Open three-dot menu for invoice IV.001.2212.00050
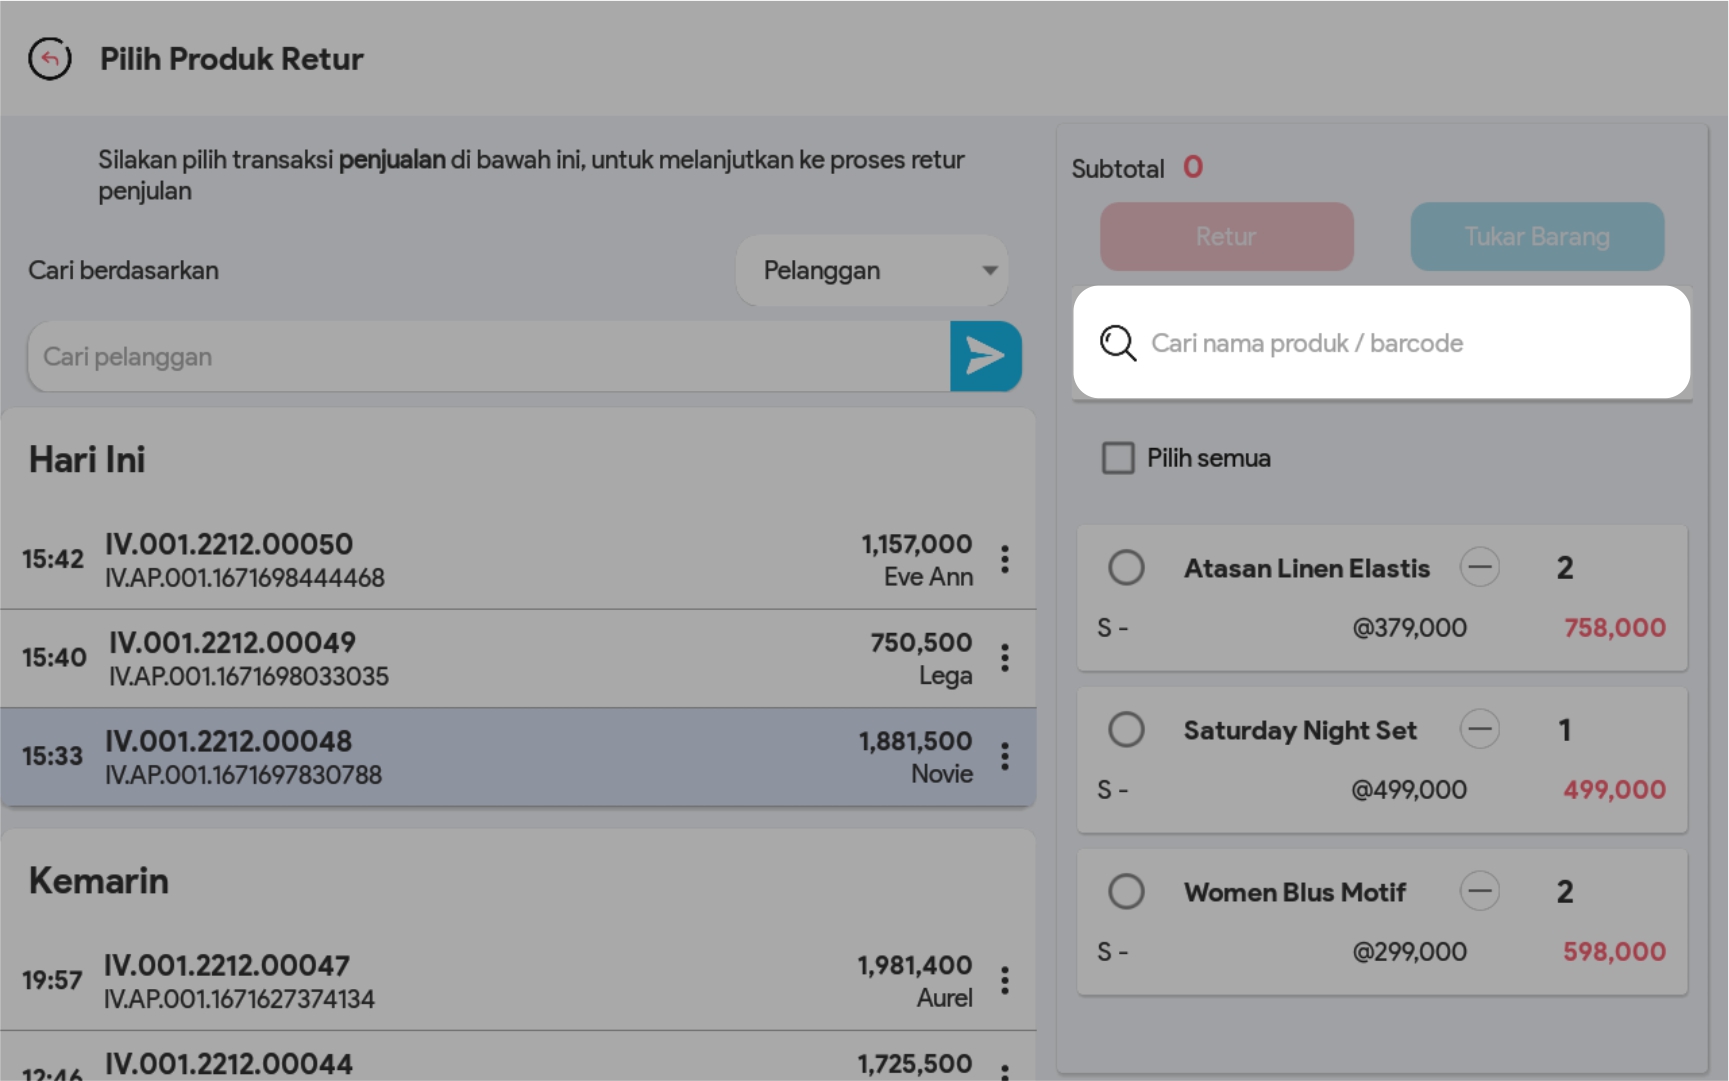 [1004, 559]
